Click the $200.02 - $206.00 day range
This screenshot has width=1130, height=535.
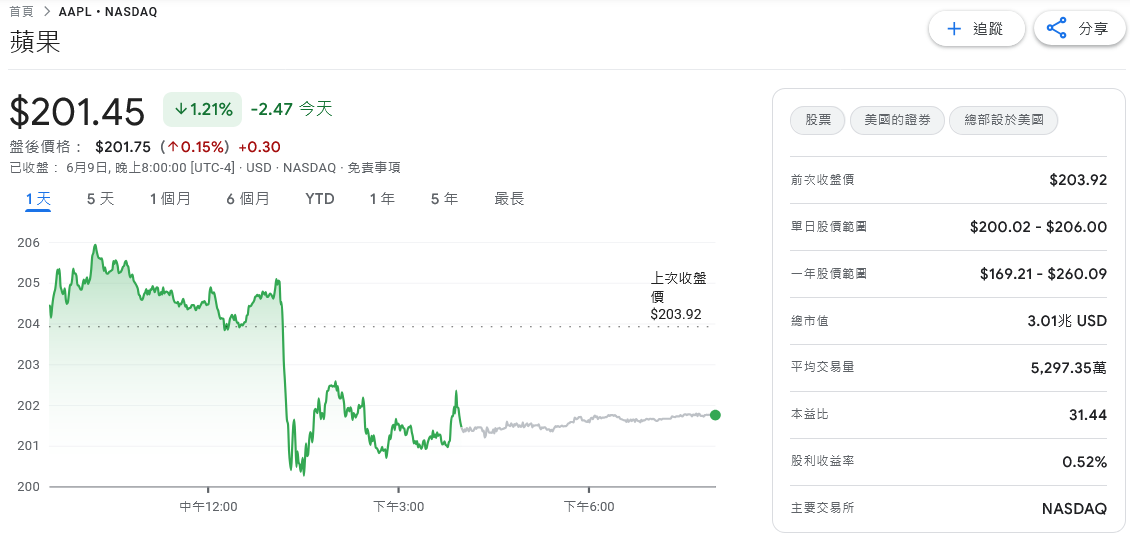click(1038, 227)
